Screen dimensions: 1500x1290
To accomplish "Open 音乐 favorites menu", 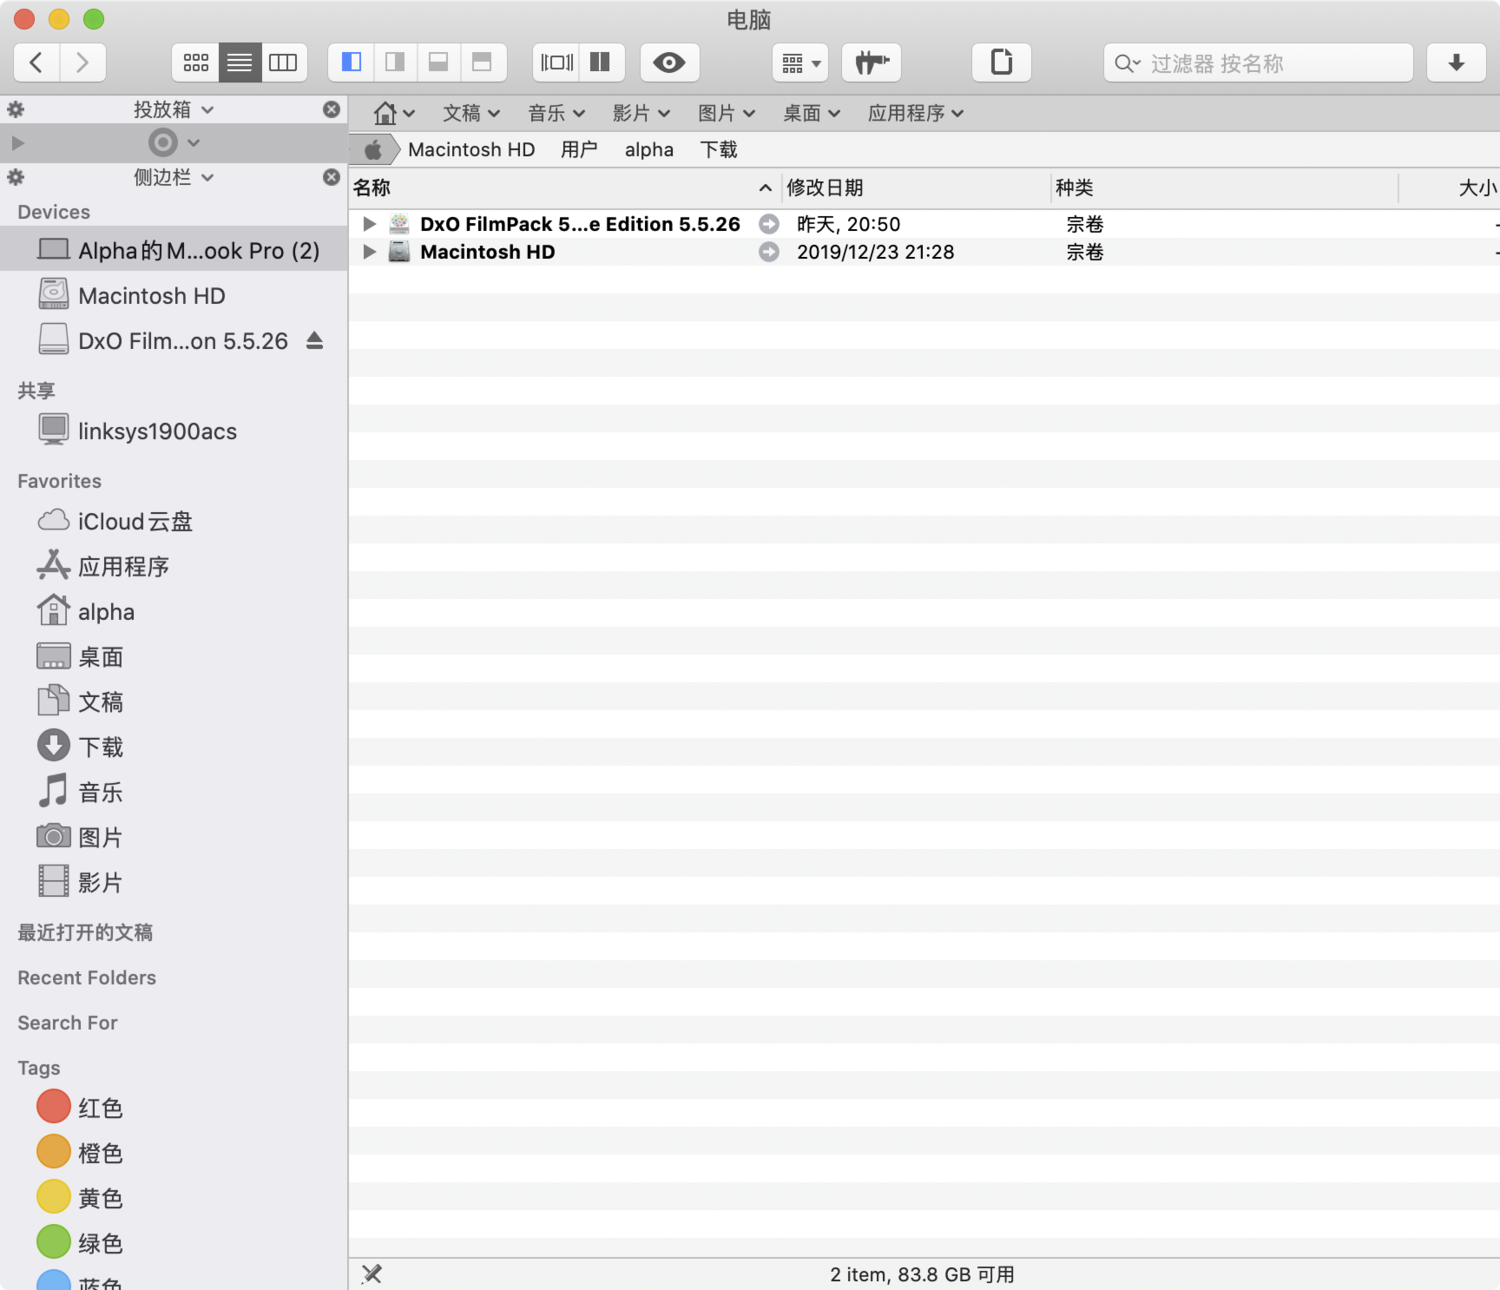I will pos(556,113).
